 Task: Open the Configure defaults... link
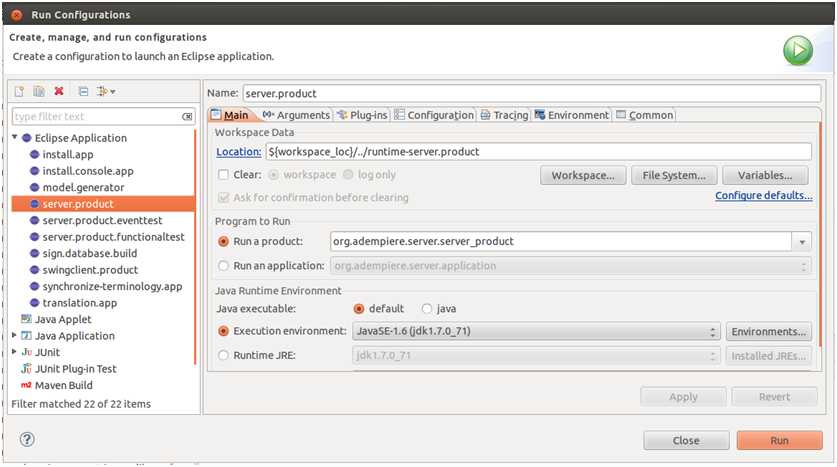[x=763, y=195]
